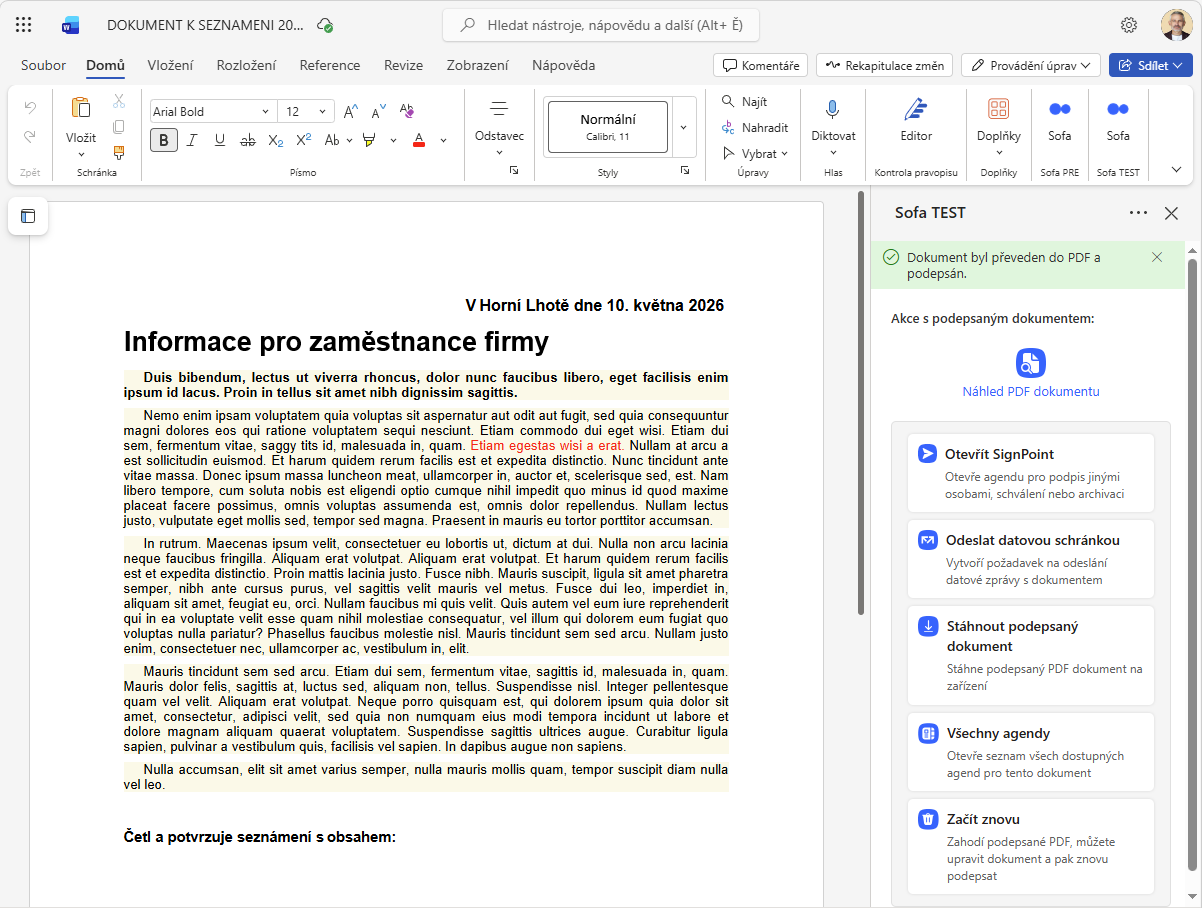Toggle strikethrough formatting
The width and height of the screenshot is (1202, 908).
point(248,140)
